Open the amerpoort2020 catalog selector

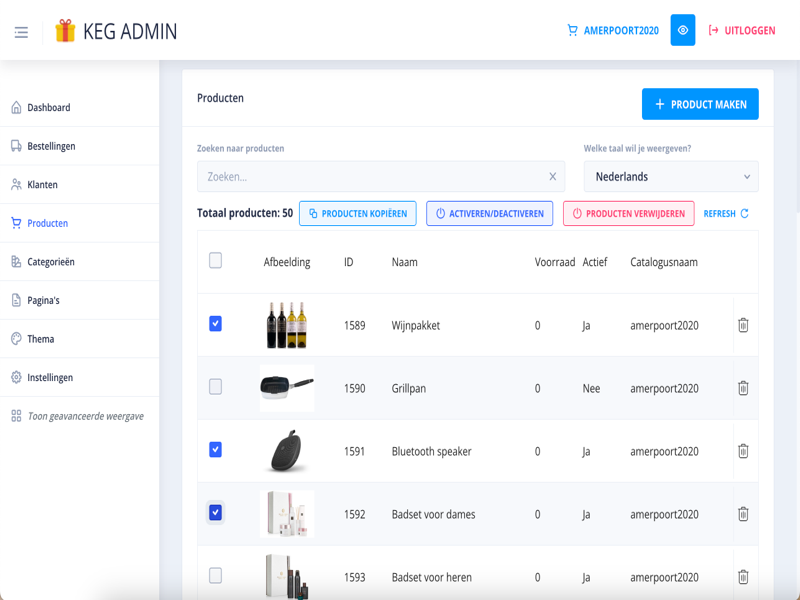tap(613, 31)
